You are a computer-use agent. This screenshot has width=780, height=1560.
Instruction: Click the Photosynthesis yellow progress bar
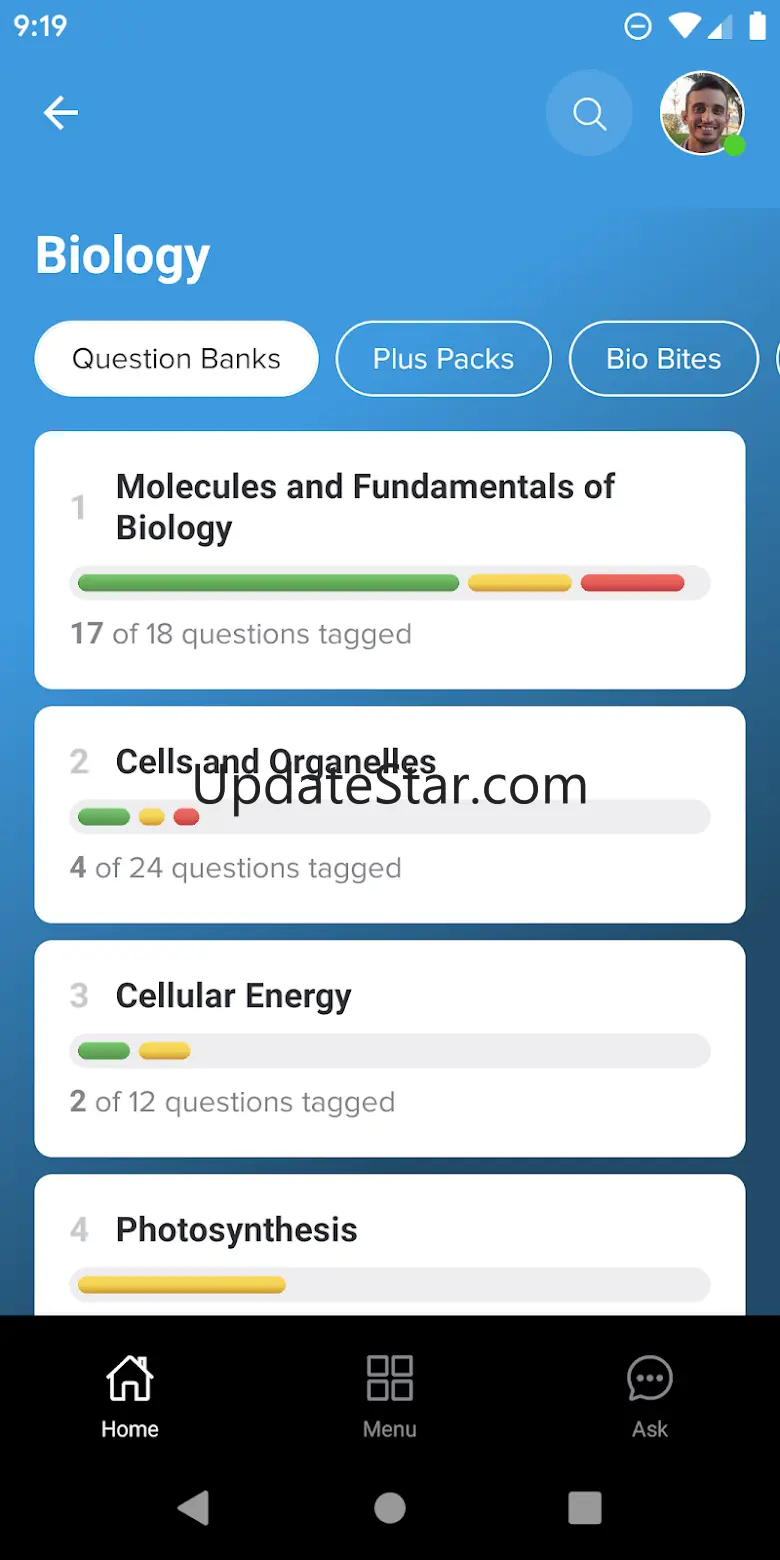[x=181, y=1285]
